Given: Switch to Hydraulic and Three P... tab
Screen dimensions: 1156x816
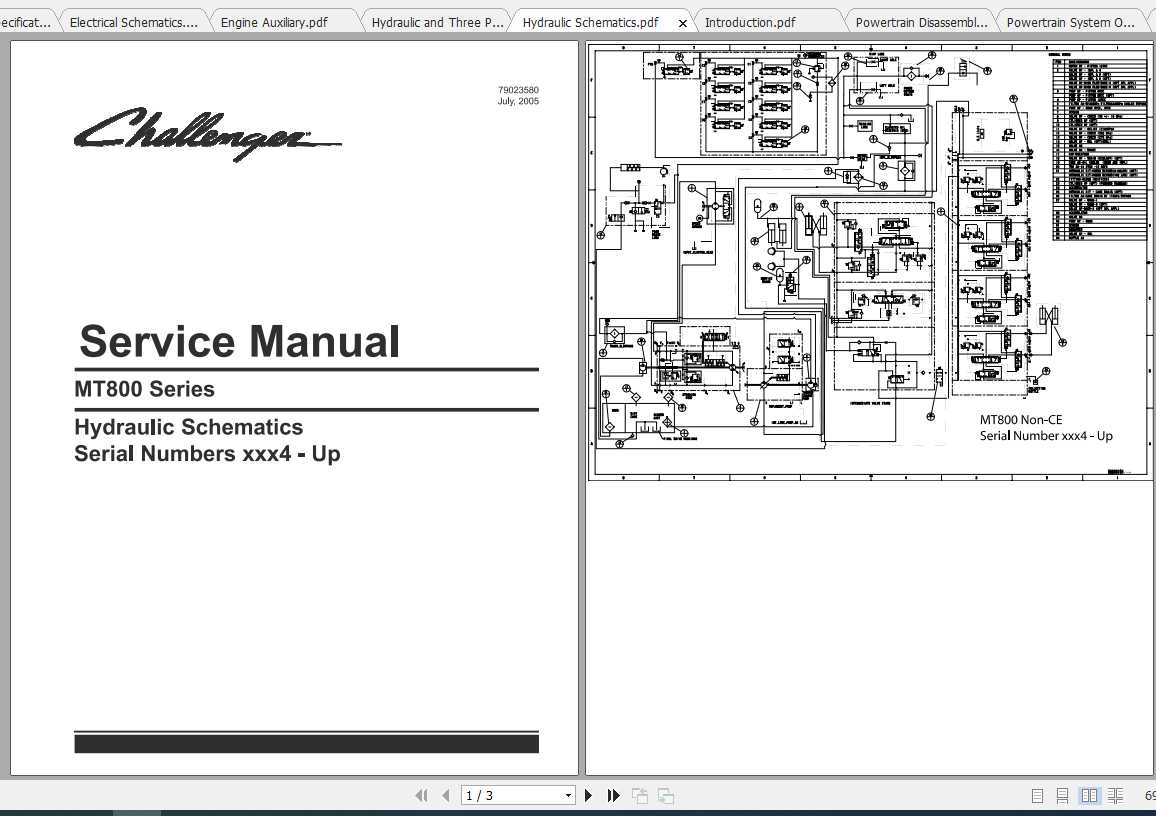Looking at the screenshot, I should pyautogui.click(x=437, y=23).
